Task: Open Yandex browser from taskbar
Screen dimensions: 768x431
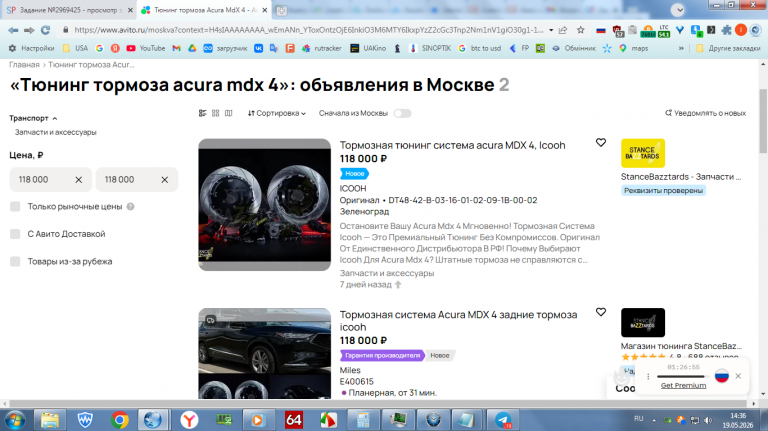Action: coord(189,420)
